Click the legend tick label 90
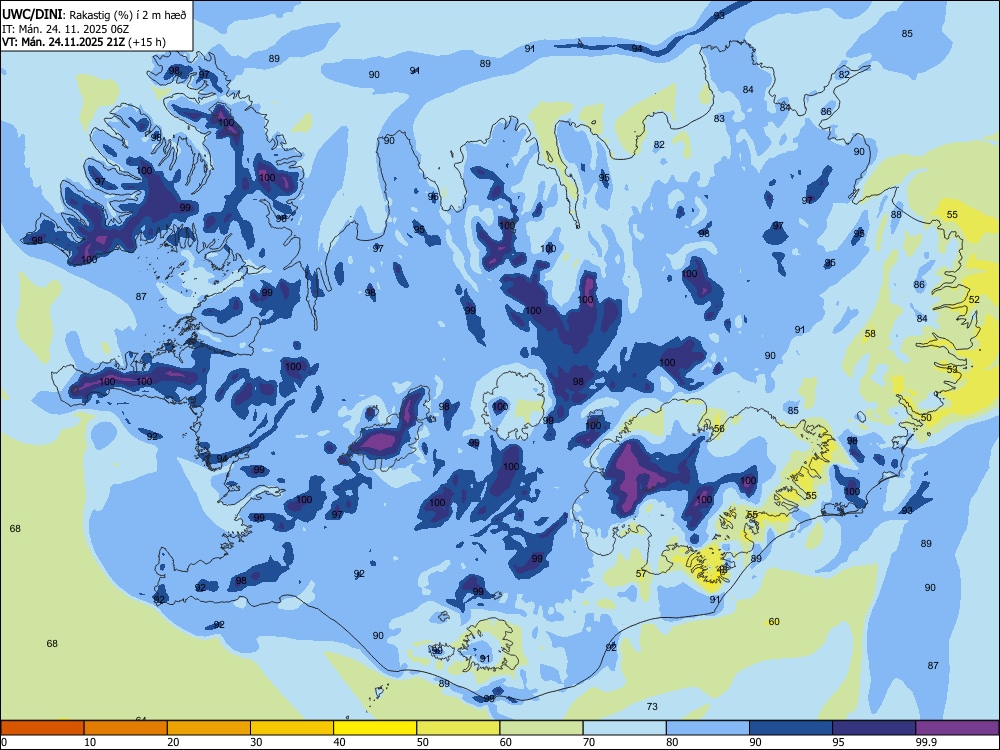This screenshot has width=1000, height=750. pyautogui.click(x=755, y=742)
